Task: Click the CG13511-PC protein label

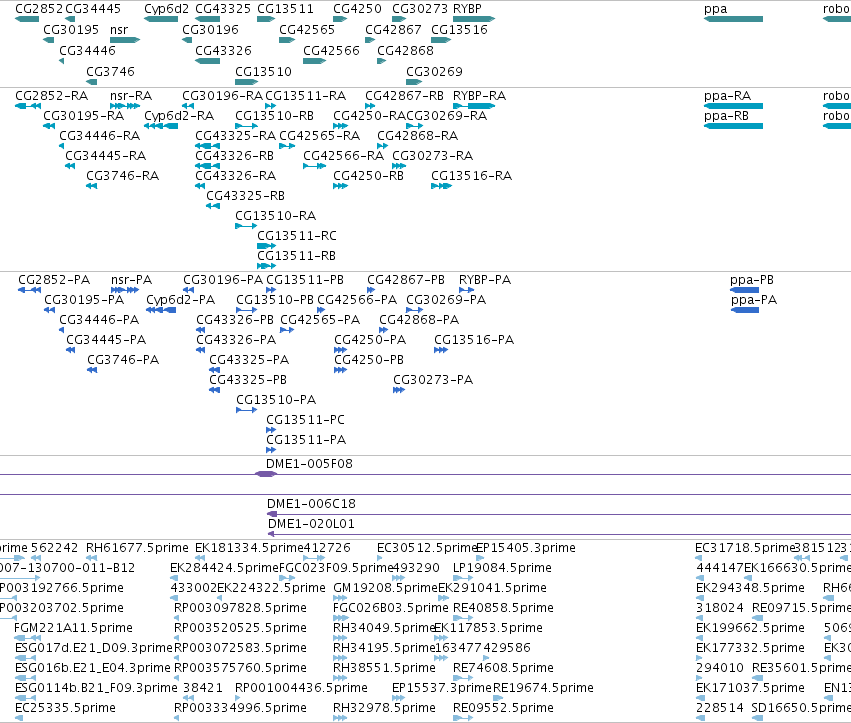Action: click(305, 420)
